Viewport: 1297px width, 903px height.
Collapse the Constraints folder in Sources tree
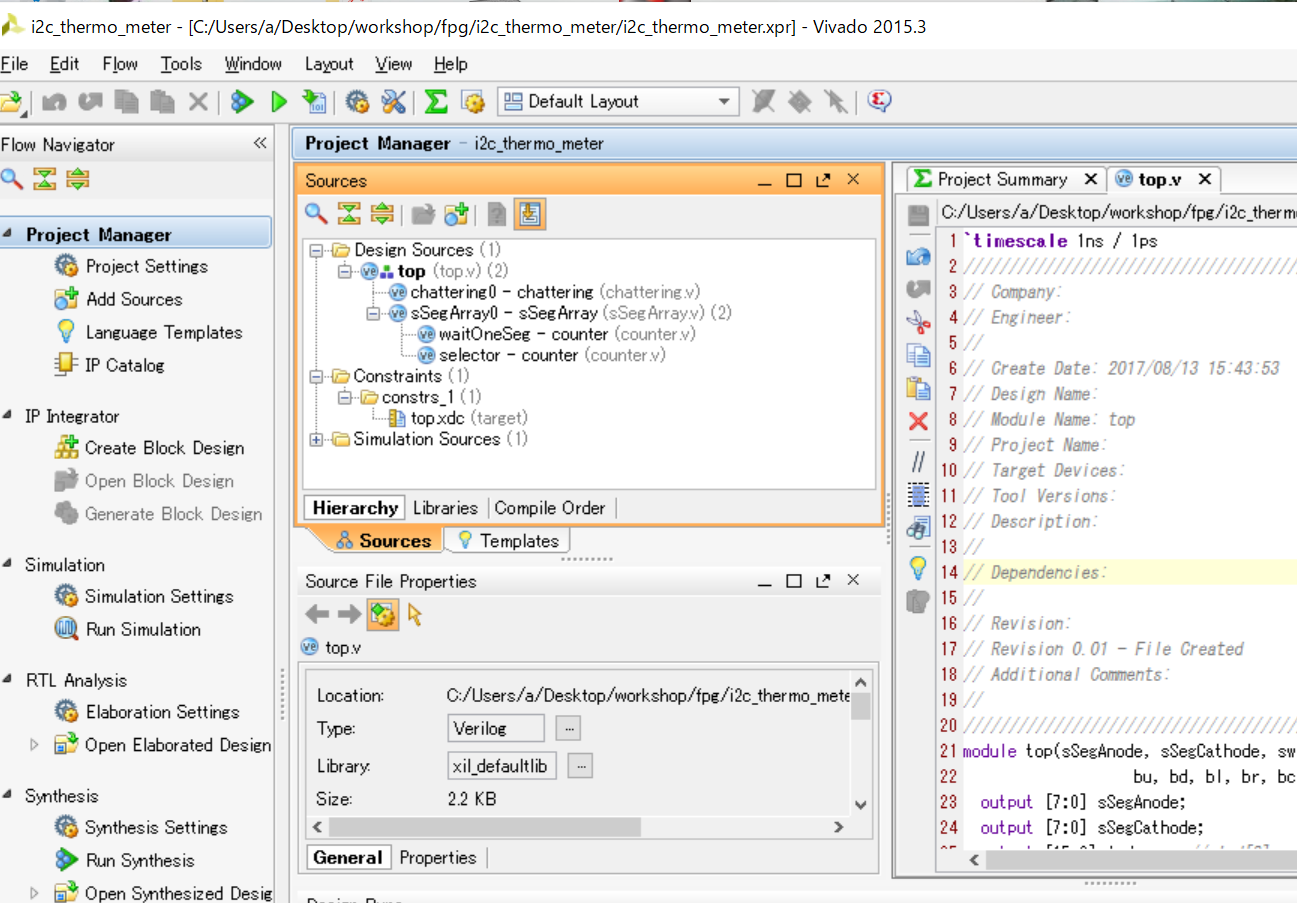317,377
